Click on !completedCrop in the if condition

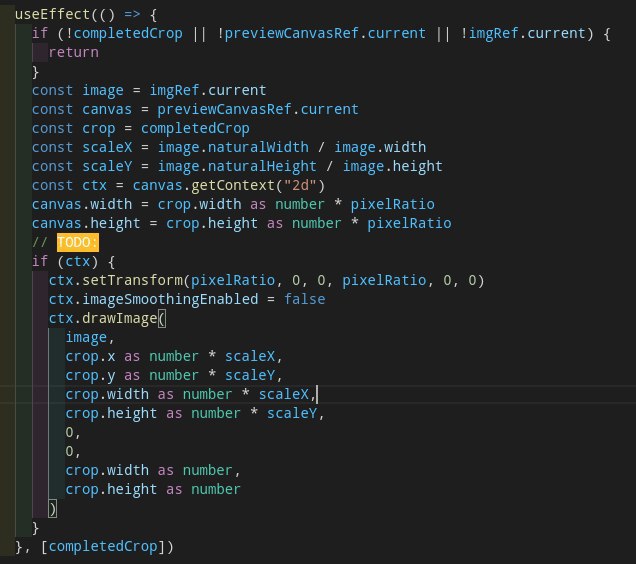(124, 33)
